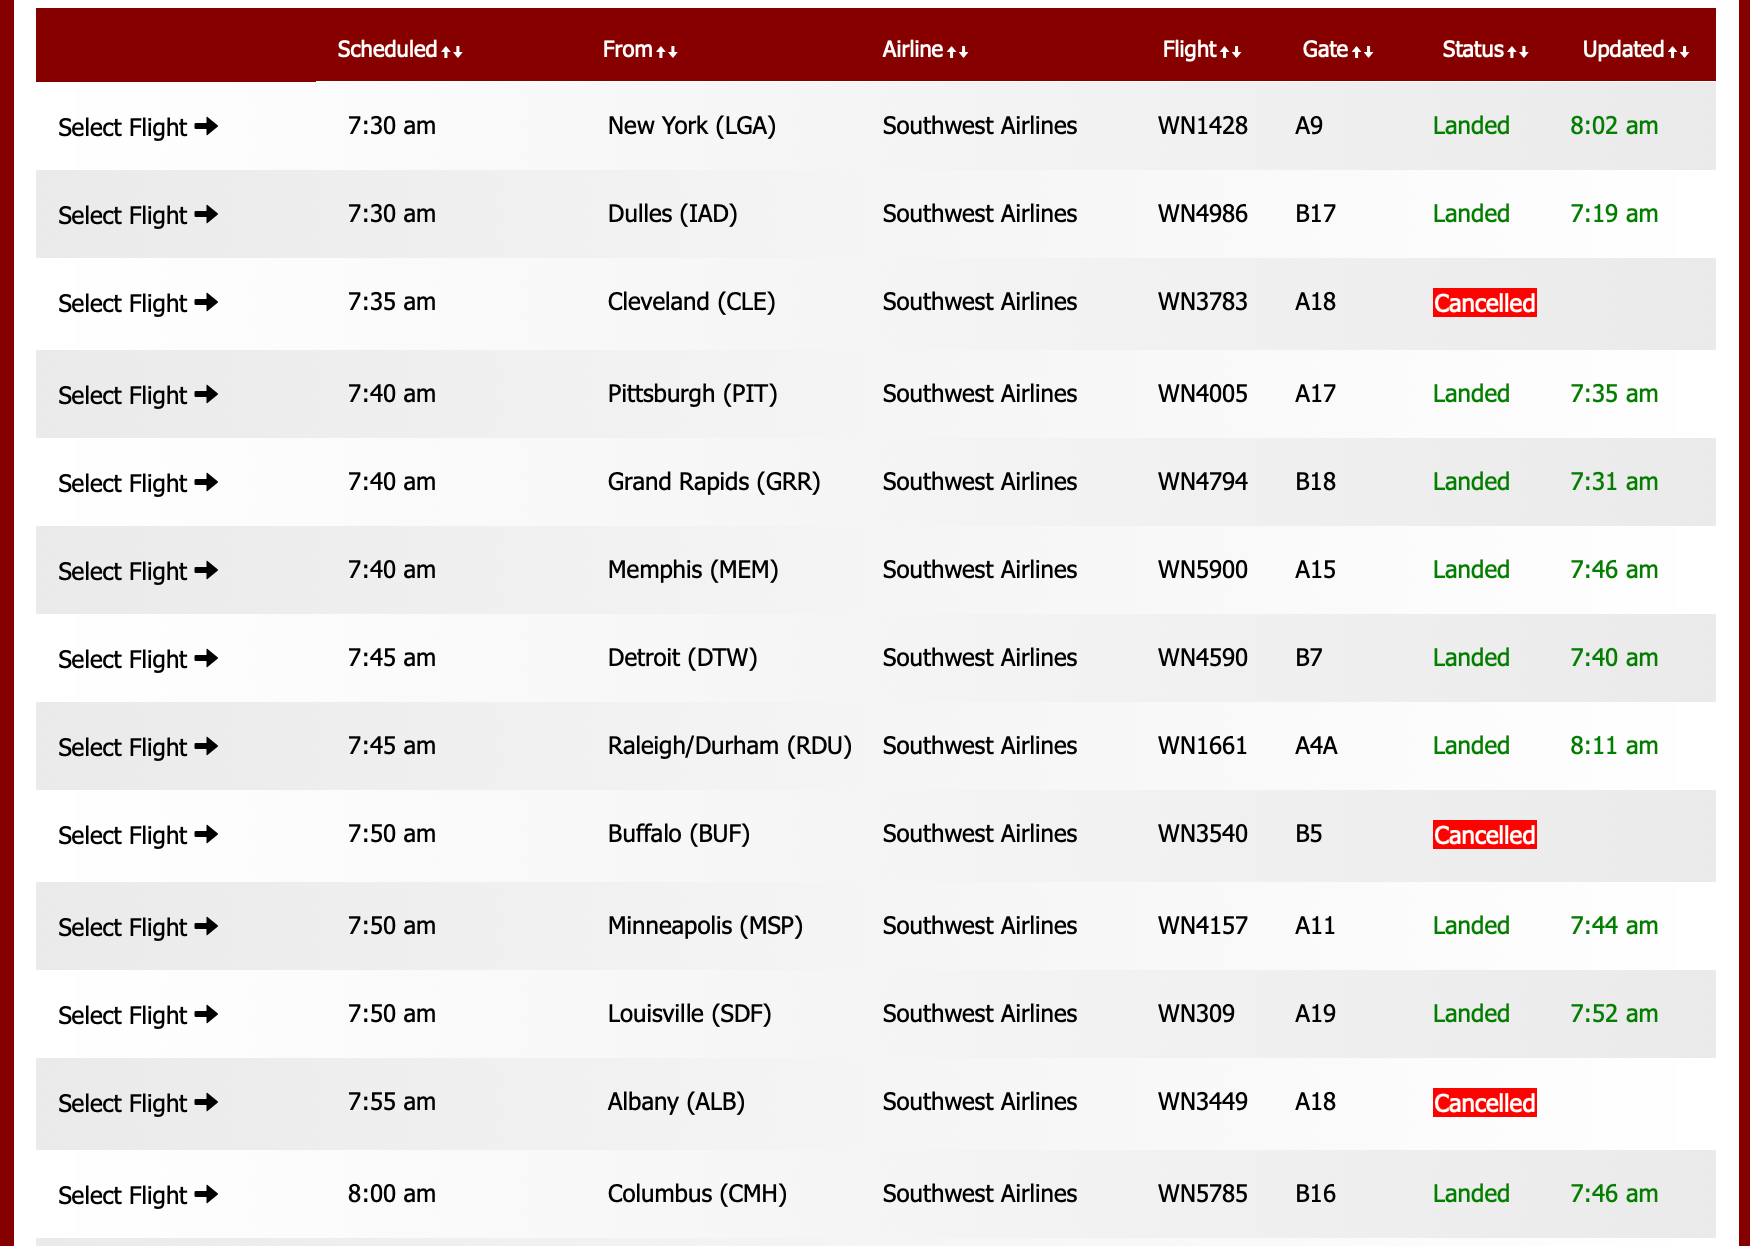Click scheduled time 7:35 am
This screenshot has height=1246, width=1750.
392,301
